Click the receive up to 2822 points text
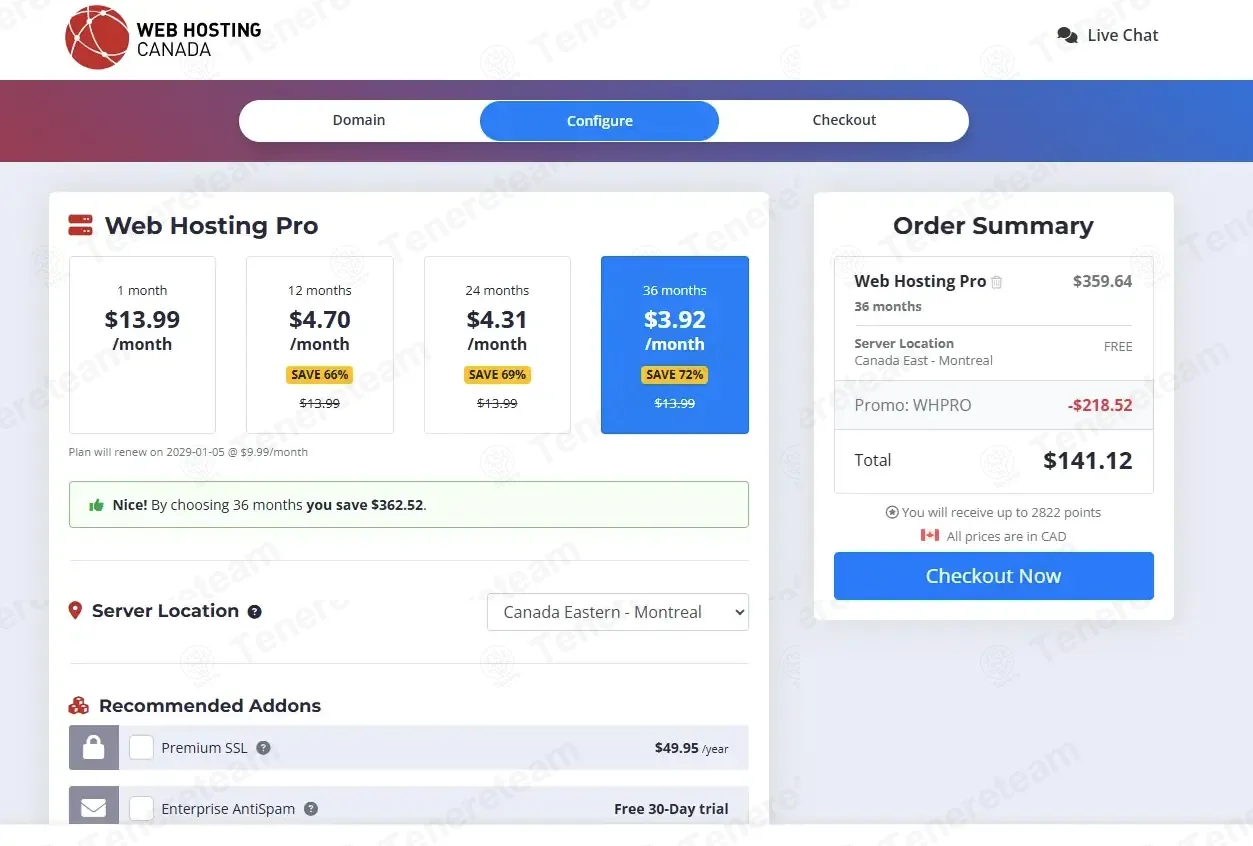Viewport: 1253px width, 846px height. click(1001, 512)
